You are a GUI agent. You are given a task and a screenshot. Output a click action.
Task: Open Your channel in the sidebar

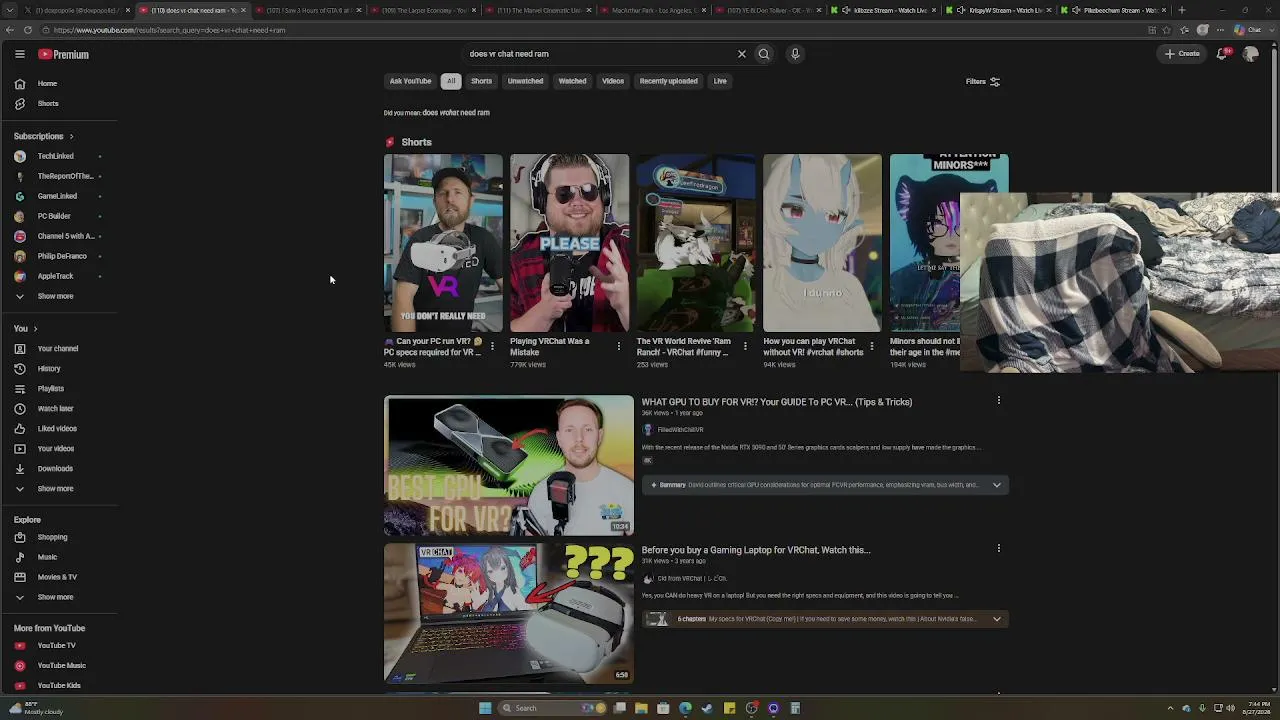tap(58, 349)
